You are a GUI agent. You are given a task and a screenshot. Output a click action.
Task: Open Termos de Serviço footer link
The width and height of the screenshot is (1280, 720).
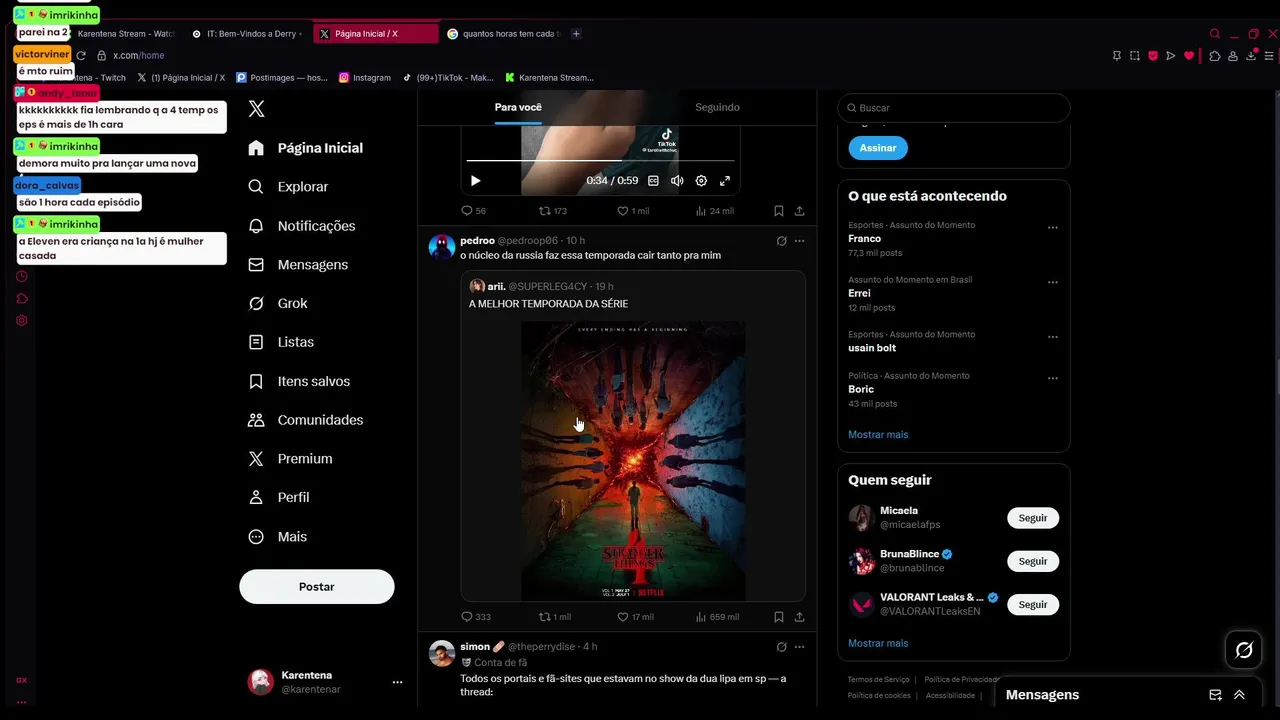pos(879,680)
